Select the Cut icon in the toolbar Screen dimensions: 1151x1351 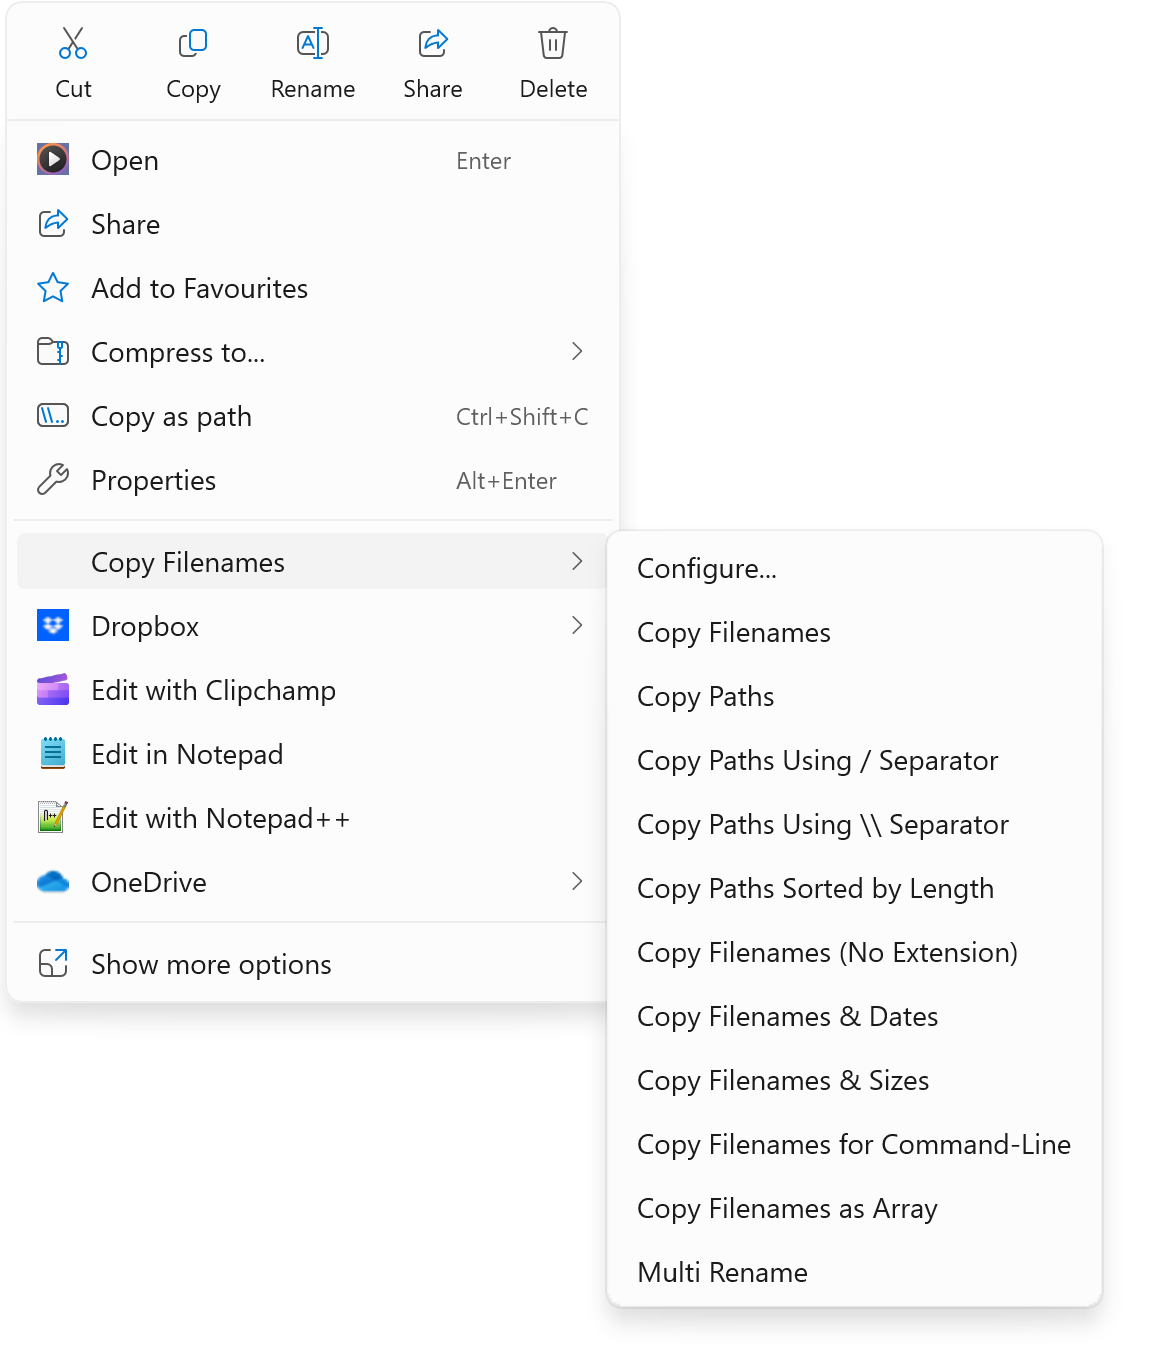pyautogui.click(x=73, y=43)
